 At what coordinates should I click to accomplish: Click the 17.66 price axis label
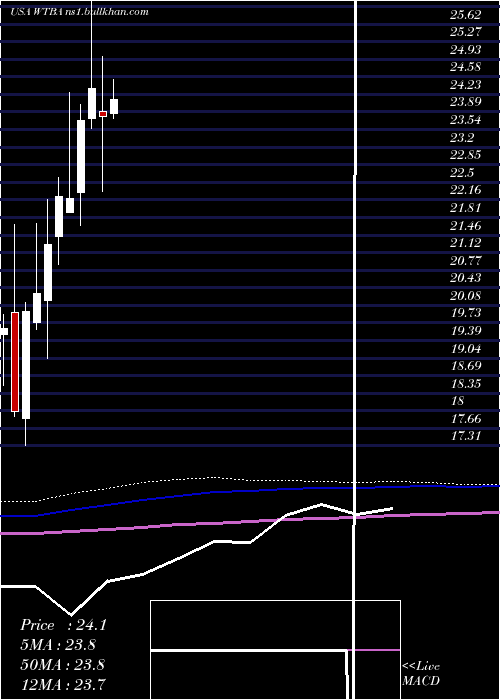(466, 419)
